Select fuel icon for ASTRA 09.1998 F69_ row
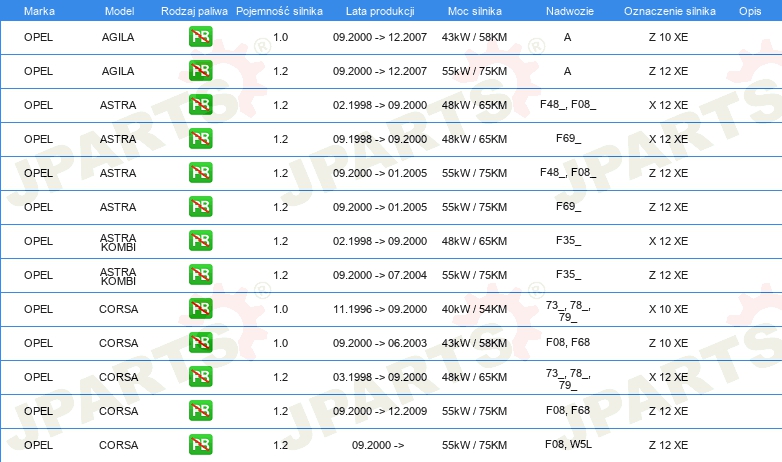Screen dimensions: 782x462 [200, 139]
